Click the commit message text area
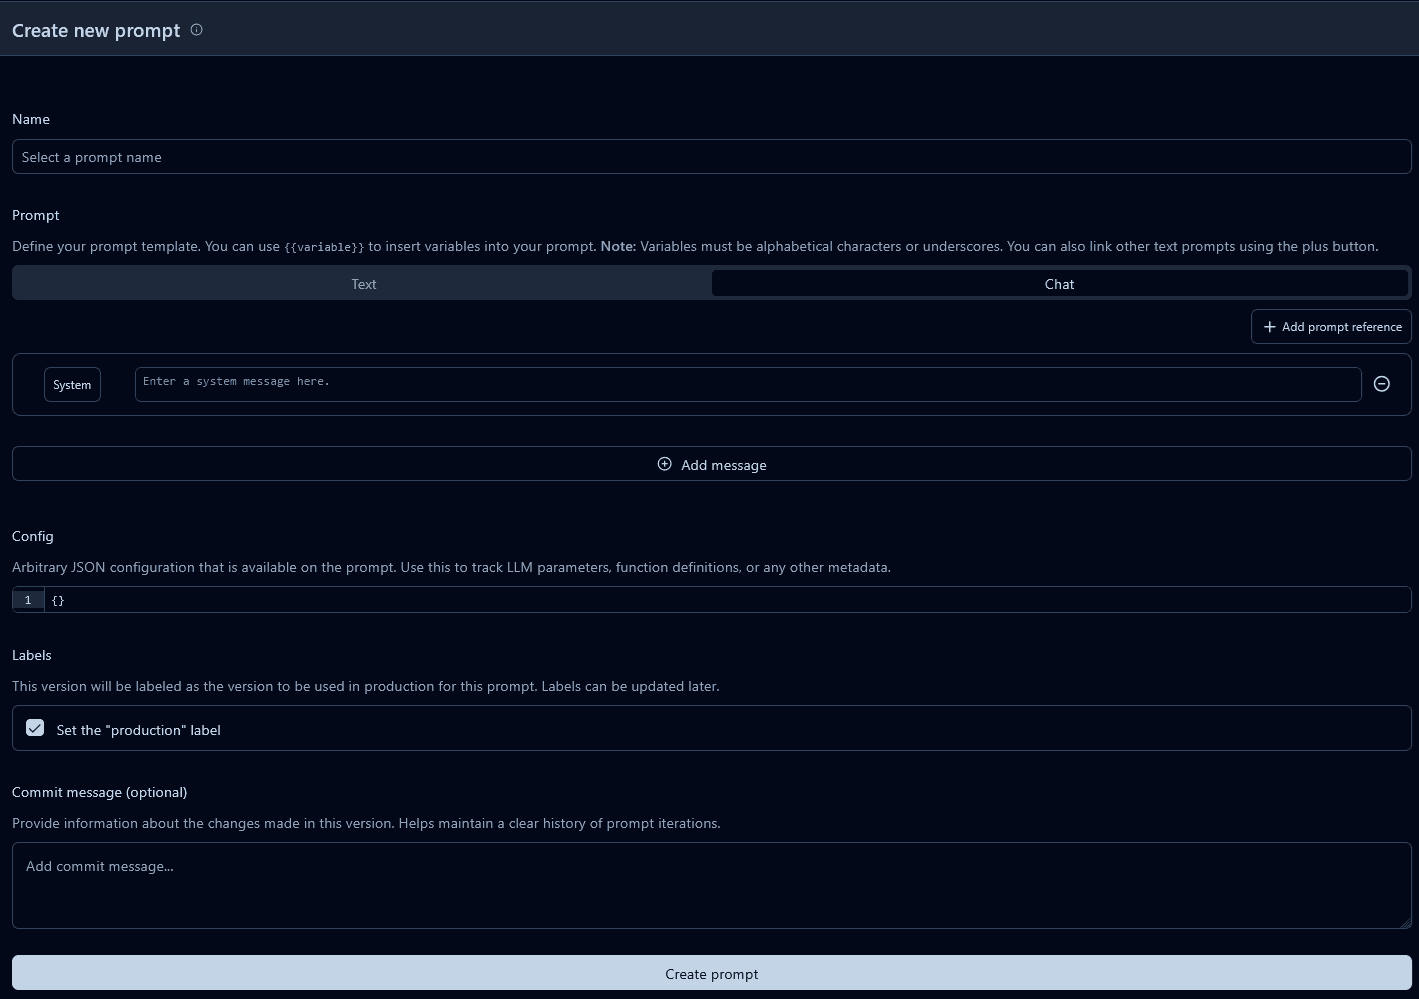 pos(711,885)
